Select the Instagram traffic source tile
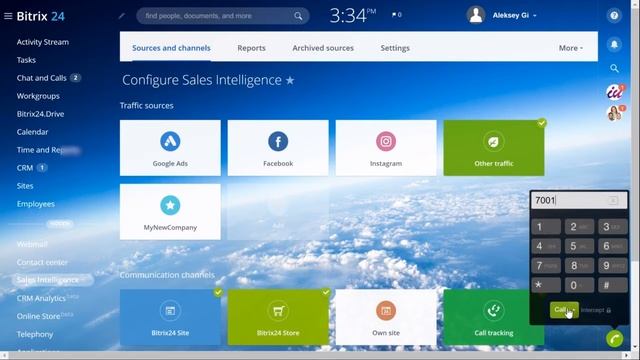Image resolution: width=640 pixels, height=360 pixels. (386, 148)
